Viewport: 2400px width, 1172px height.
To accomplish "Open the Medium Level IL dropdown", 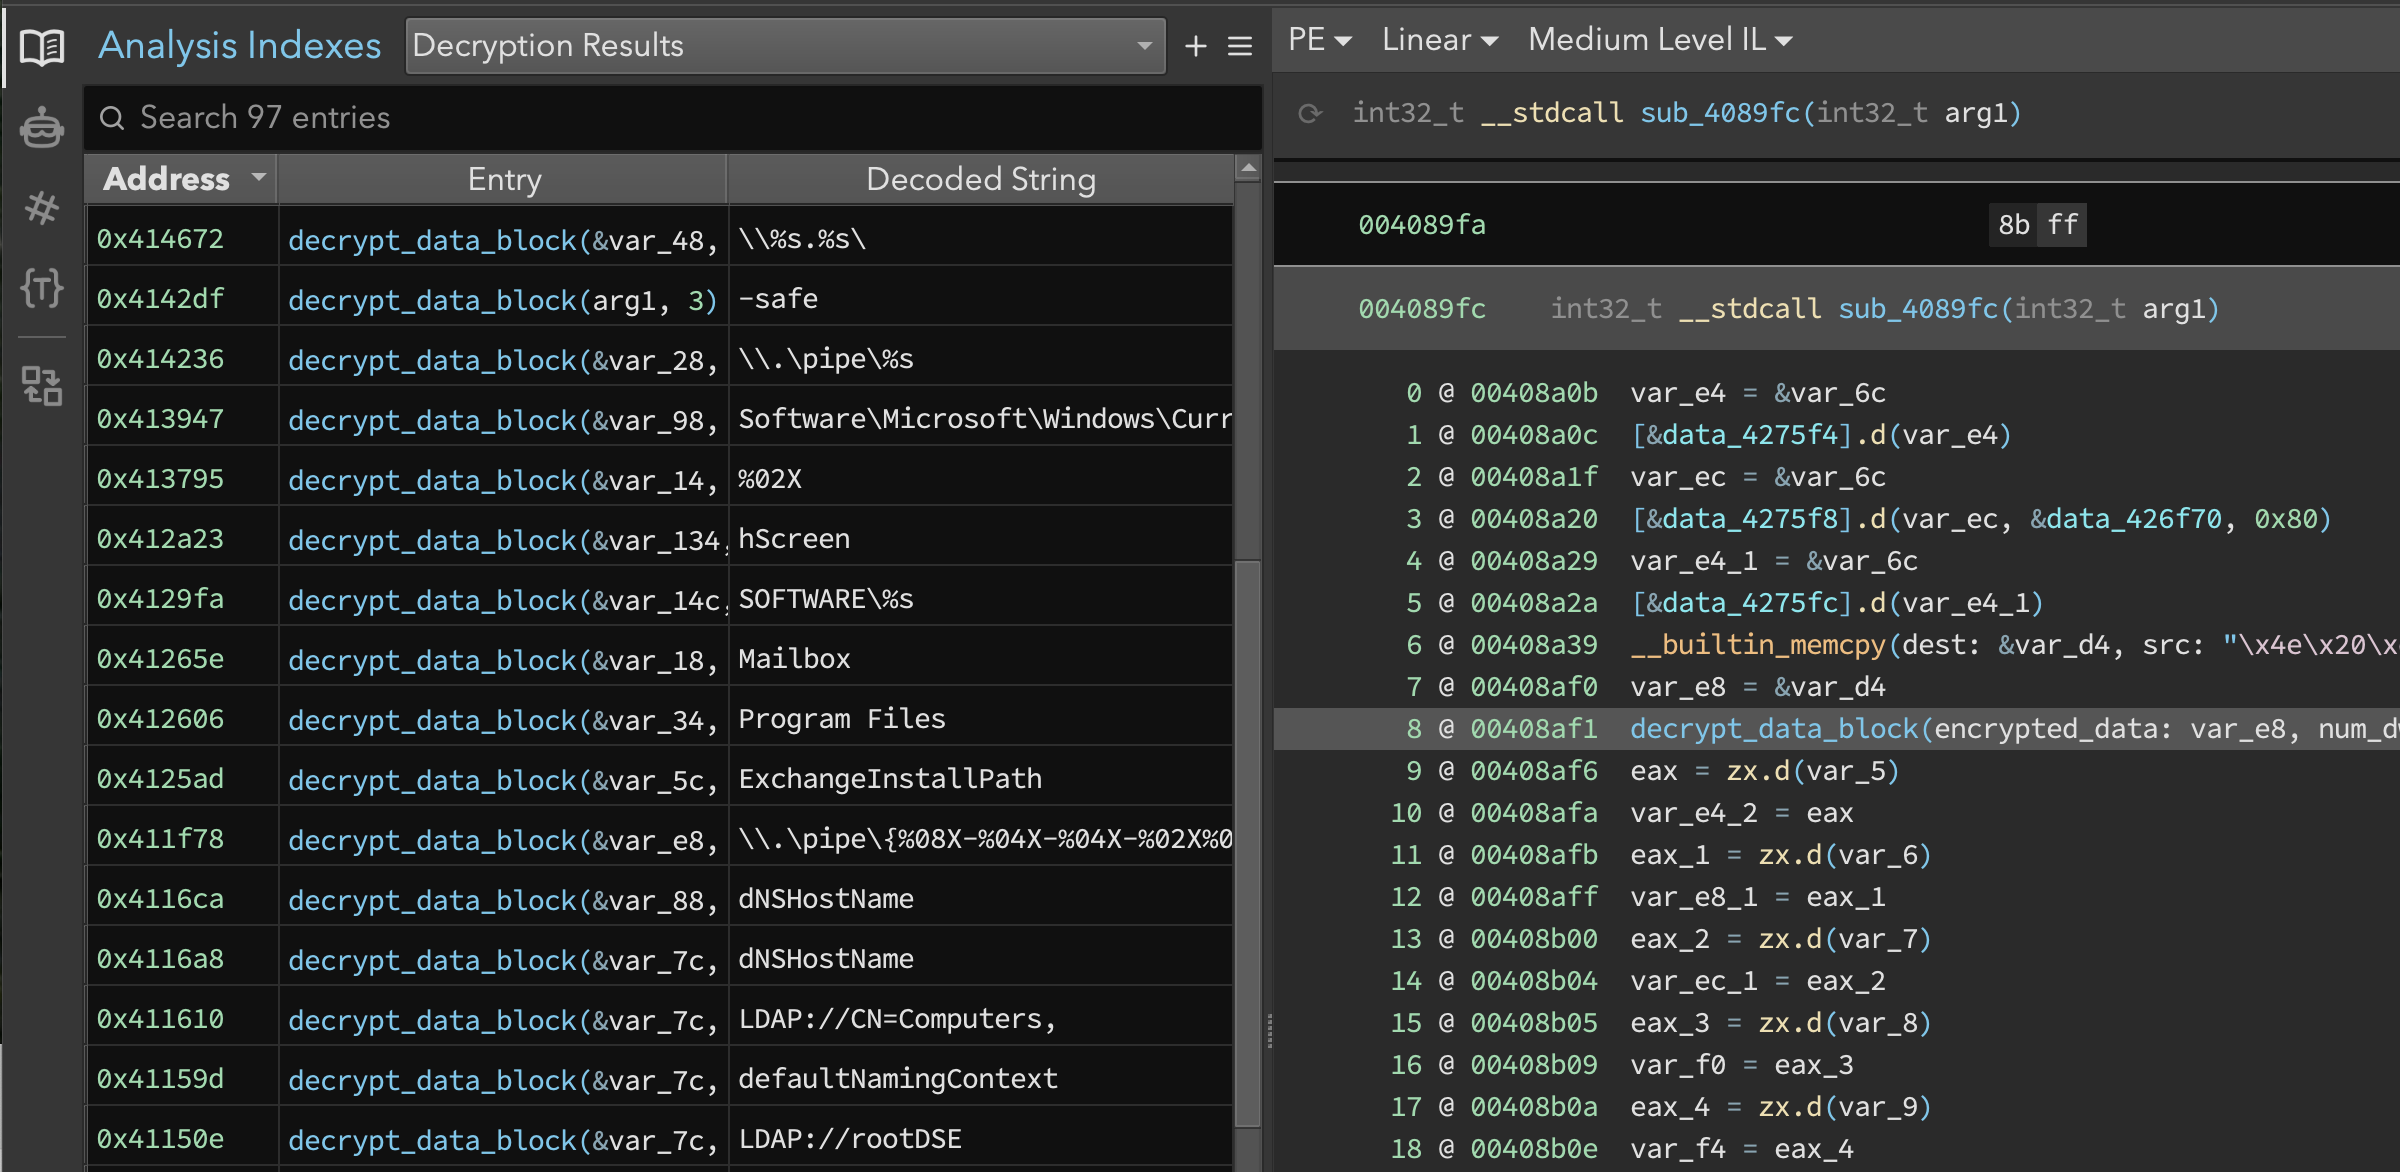I will [x=1660, y=40].
